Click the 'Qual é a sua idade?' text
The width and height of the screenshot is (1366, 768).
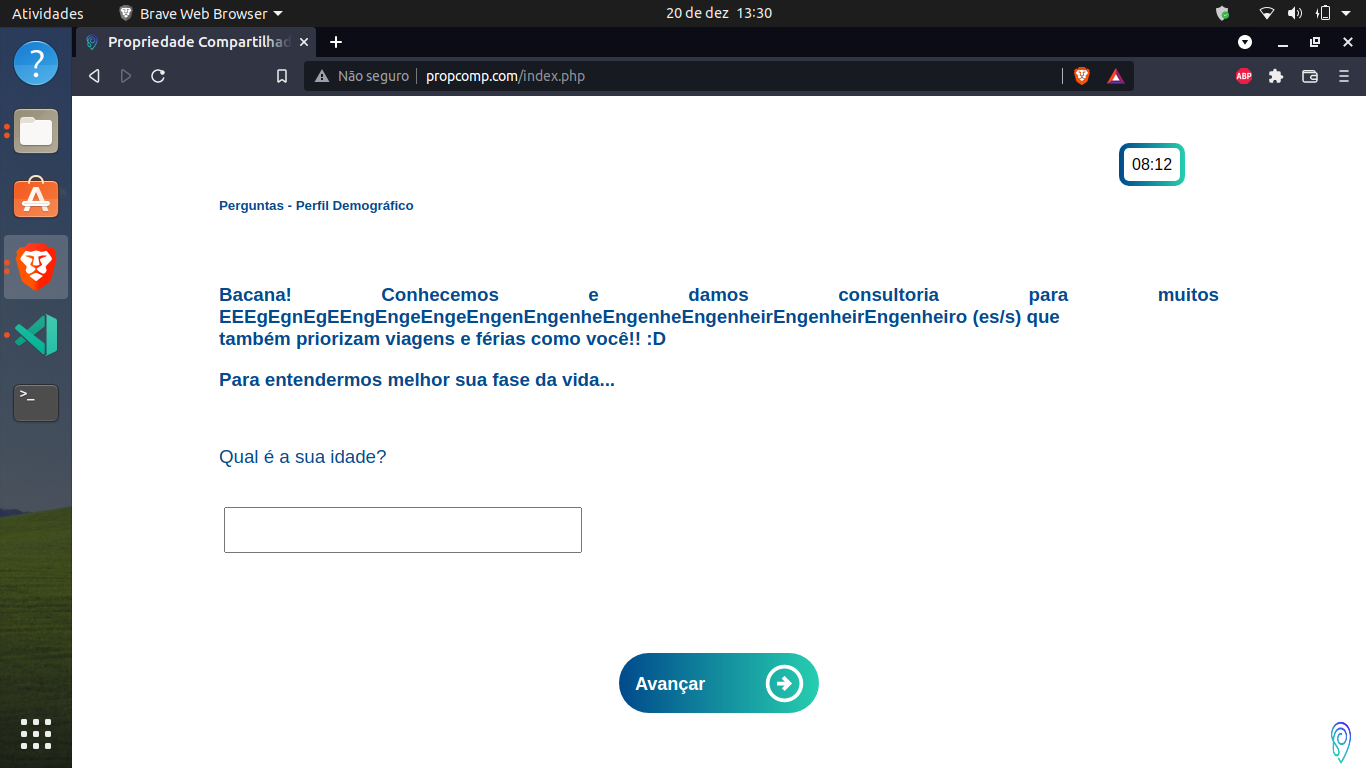tap(303, 457)
